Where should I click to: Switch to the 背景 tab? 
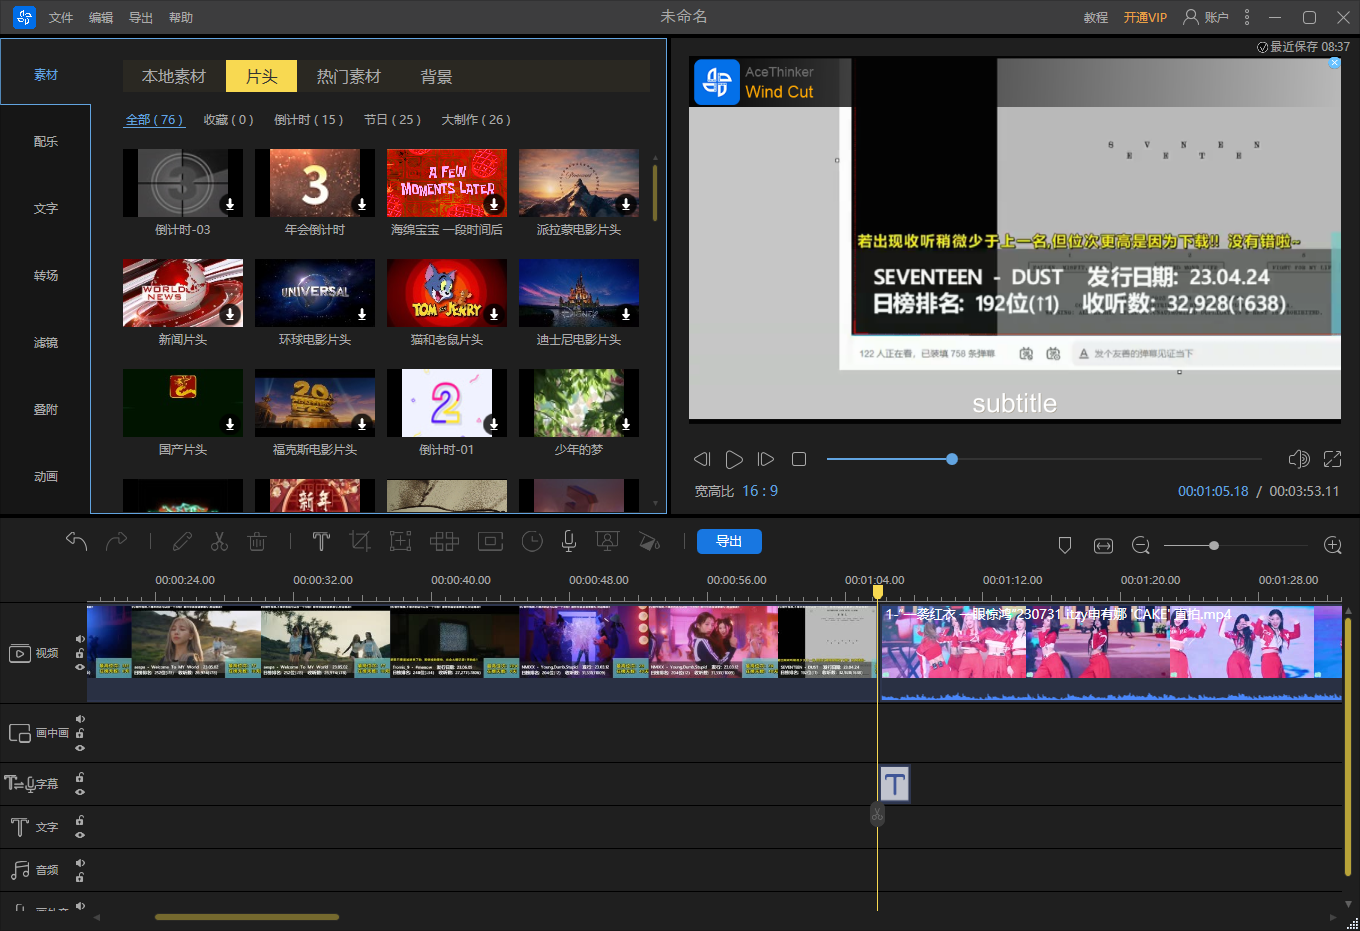436,76
